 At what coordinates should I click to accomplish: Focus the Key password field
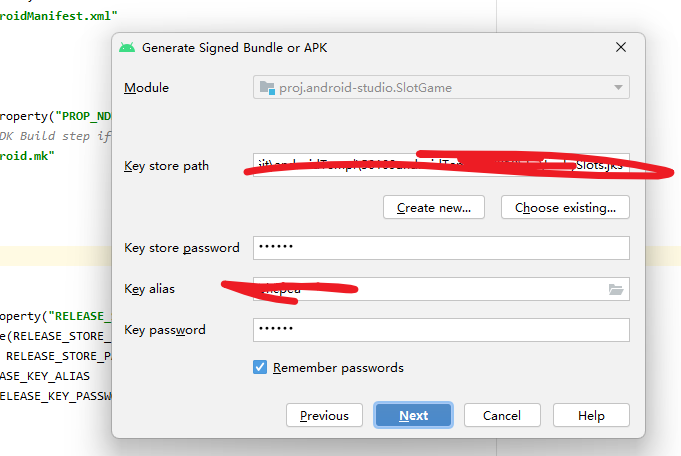coord(440,330)
